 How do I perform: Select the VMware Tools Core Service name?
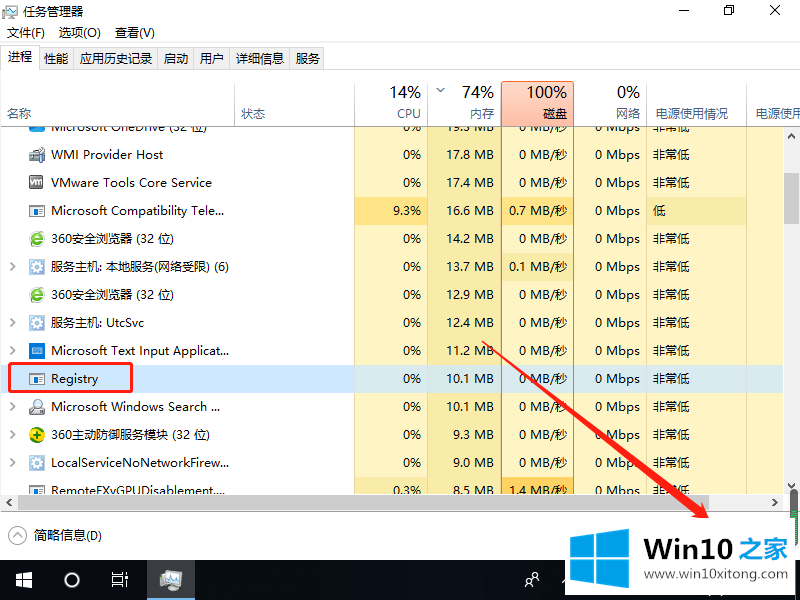pyautogui.click(x=131, y=183)
